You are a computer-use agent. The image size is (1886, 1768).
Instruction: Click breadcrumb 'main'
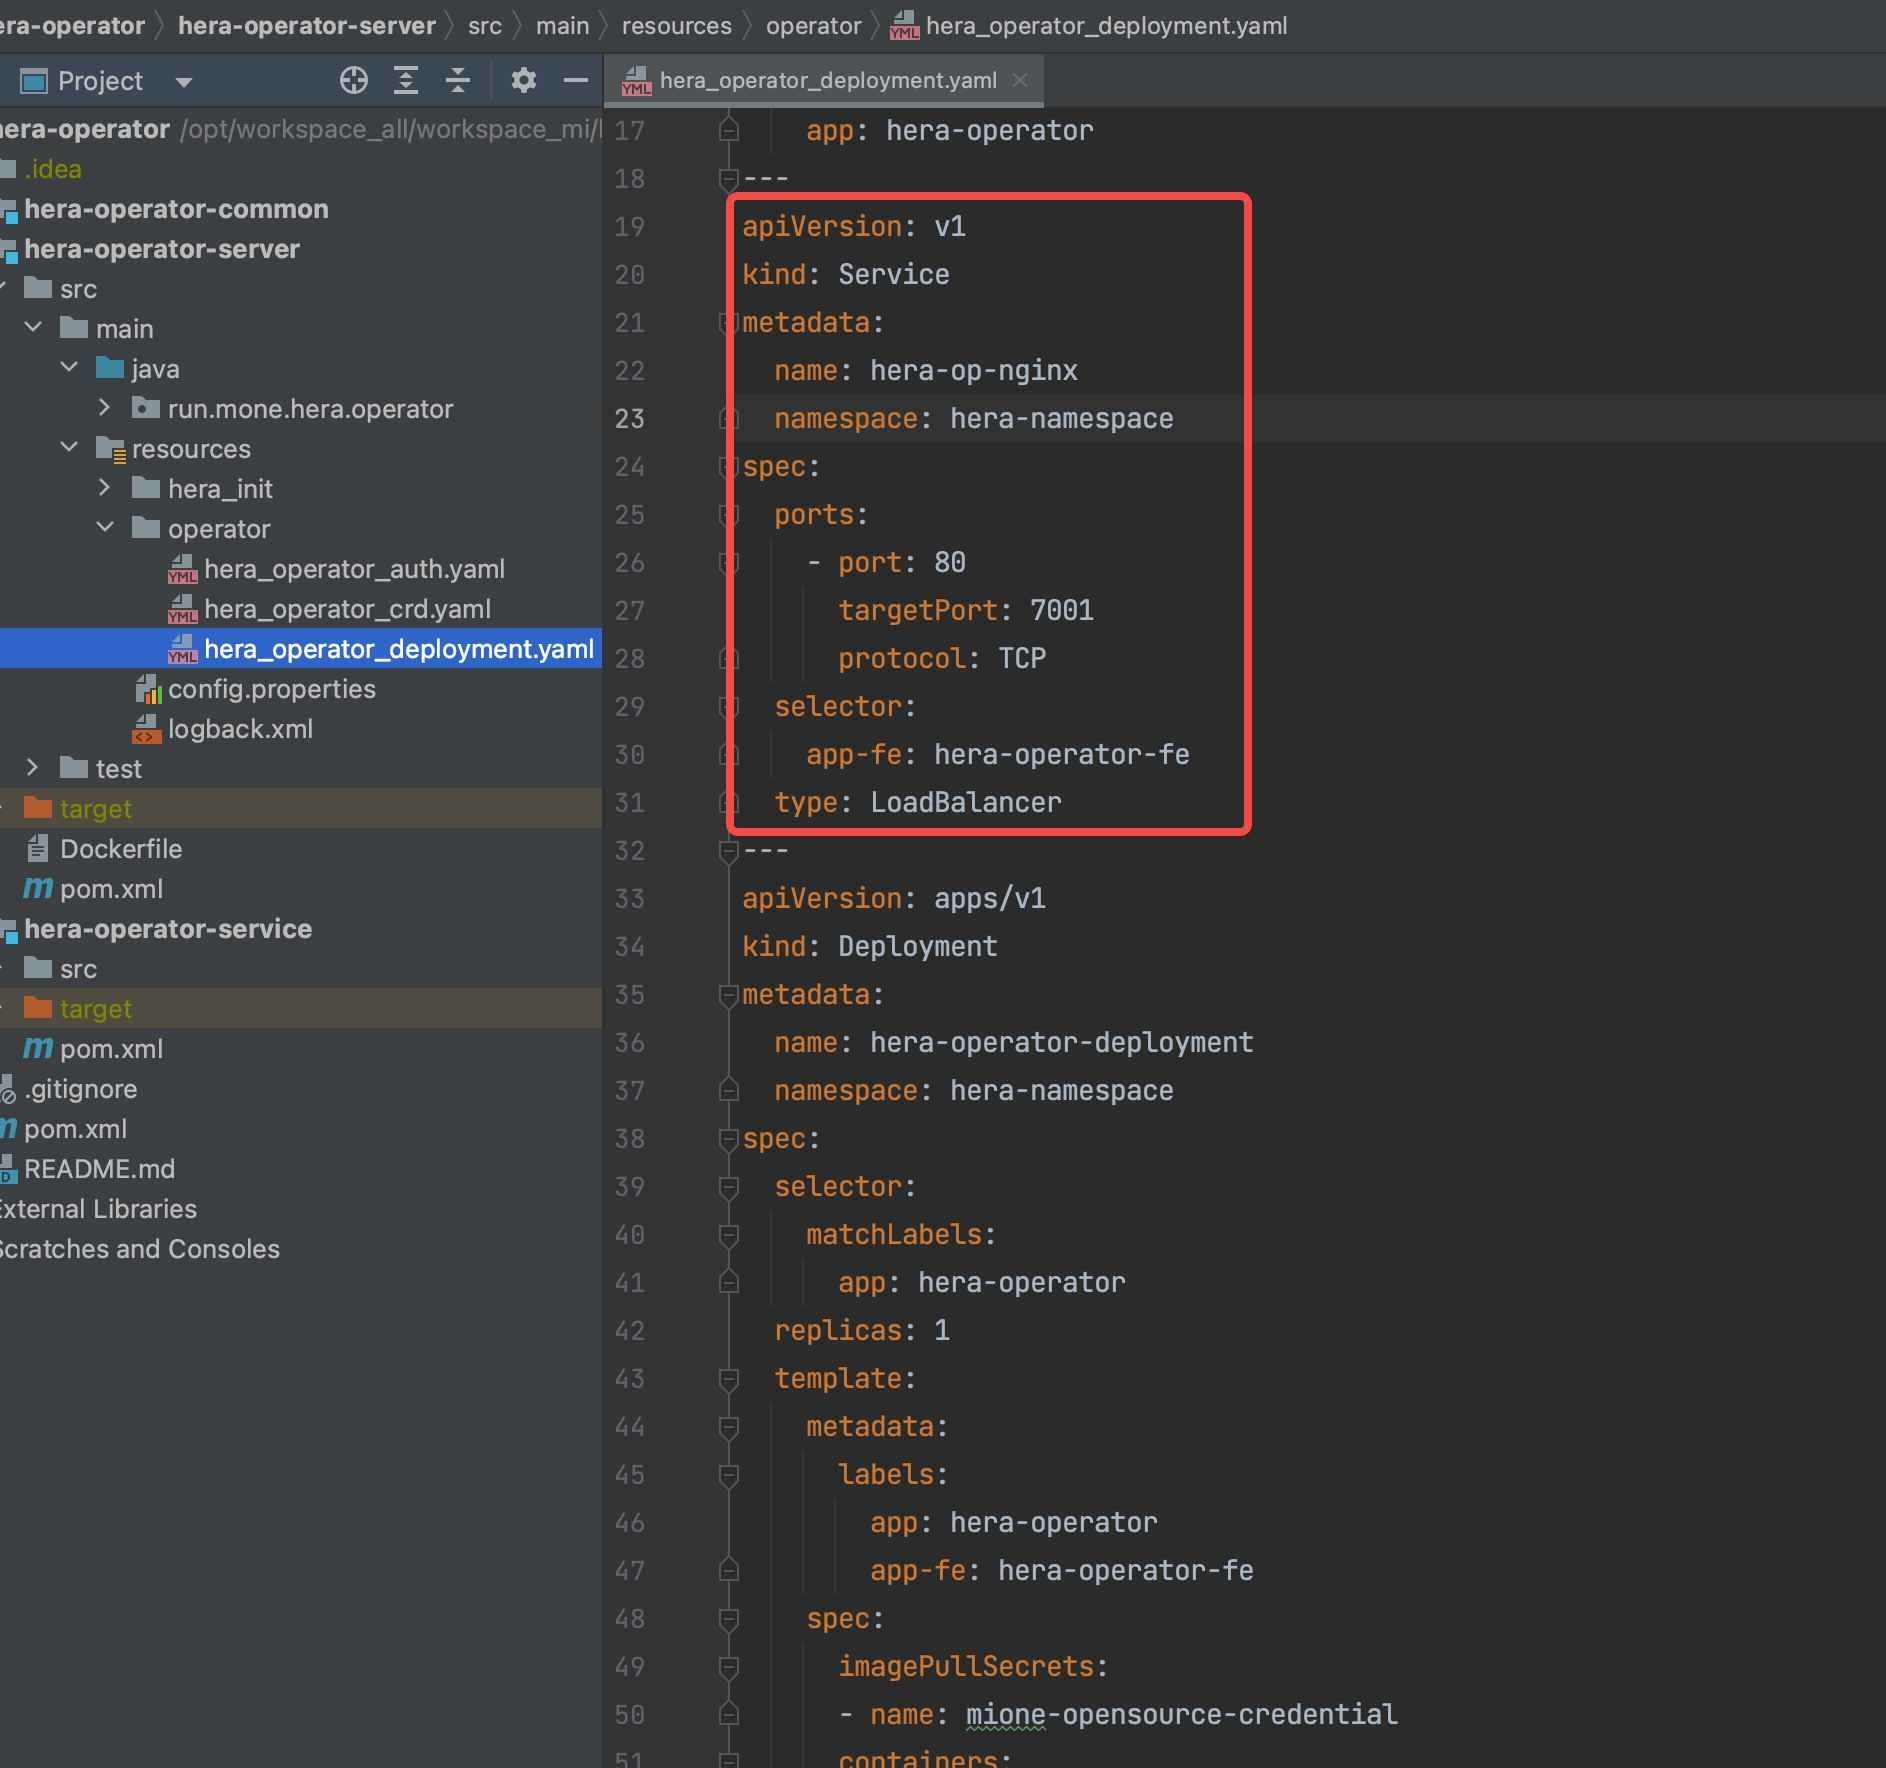pyautogui.click(x=562, y=26)
